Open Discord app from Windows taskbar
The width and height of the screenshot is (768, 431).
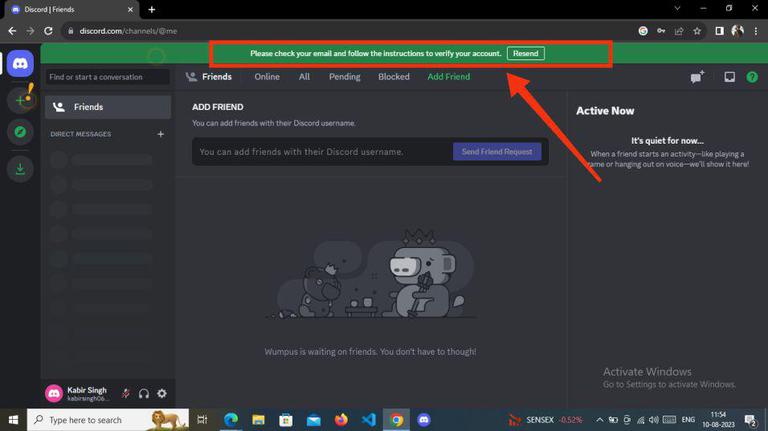(424, 420)
